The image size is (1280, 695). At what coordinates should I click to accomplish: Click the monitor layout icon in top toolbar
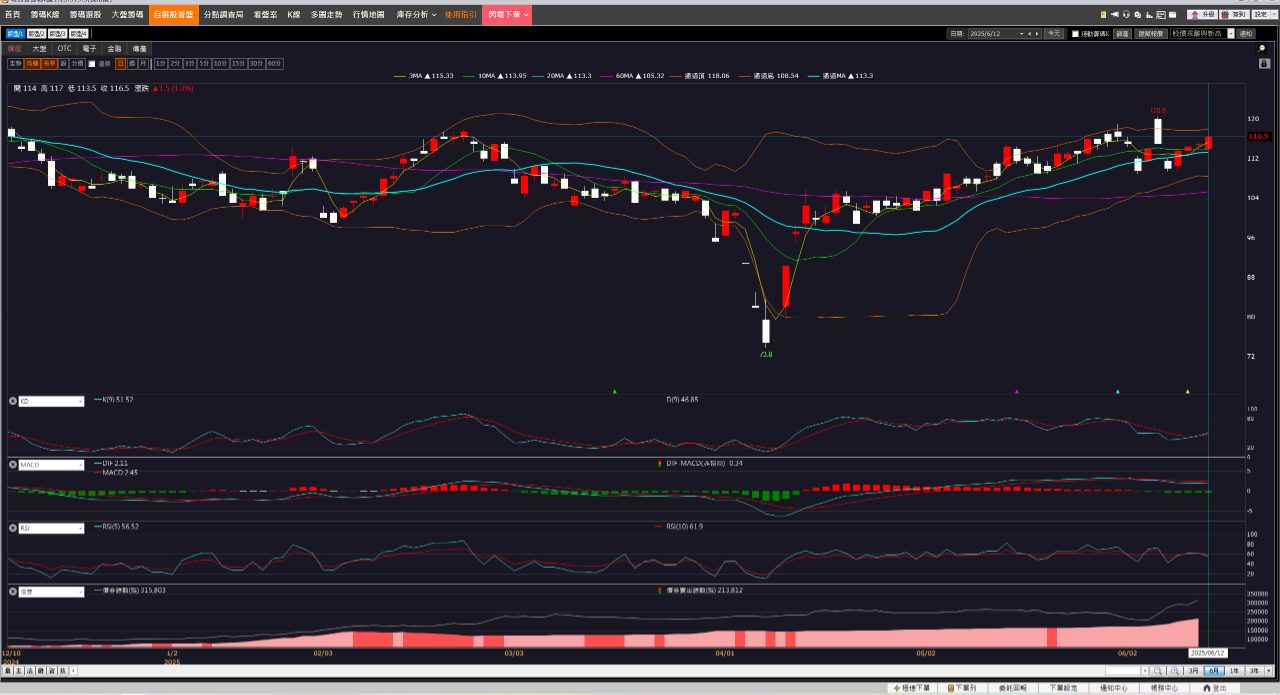pyautogui.click(x=1161, y=14)
